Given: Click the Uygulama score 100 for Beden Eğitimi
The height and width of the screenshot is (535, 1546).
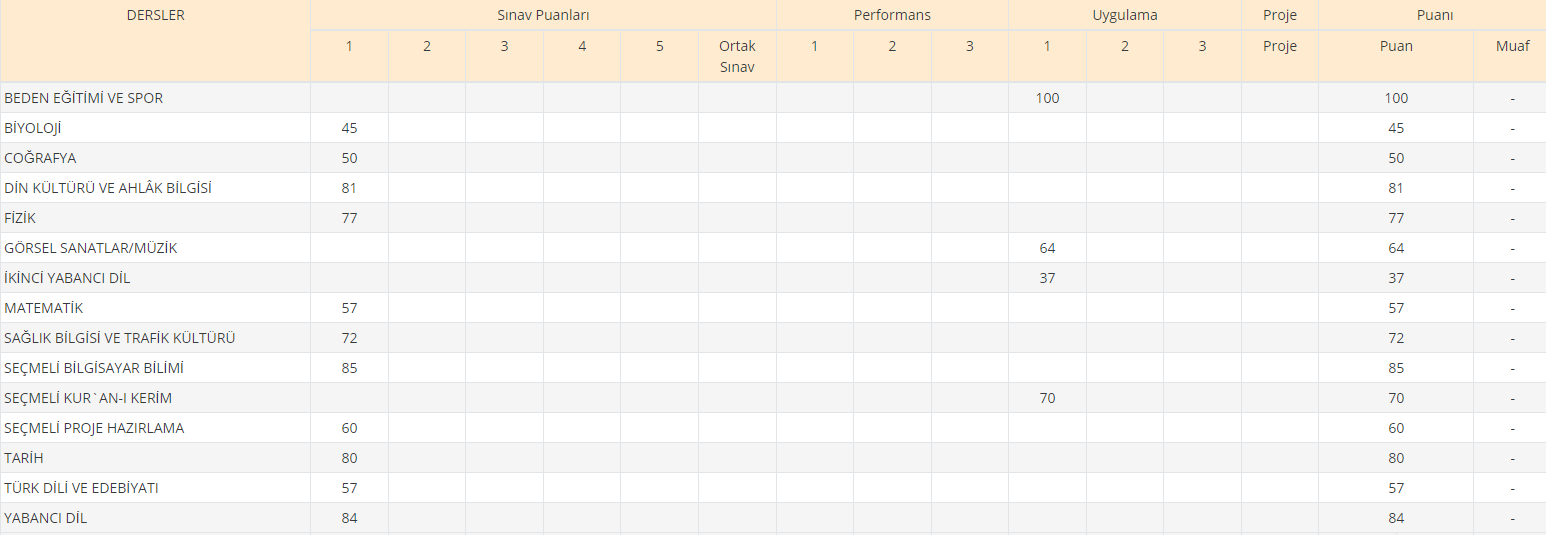Looking at the screenshot, I should (1047, 98).
